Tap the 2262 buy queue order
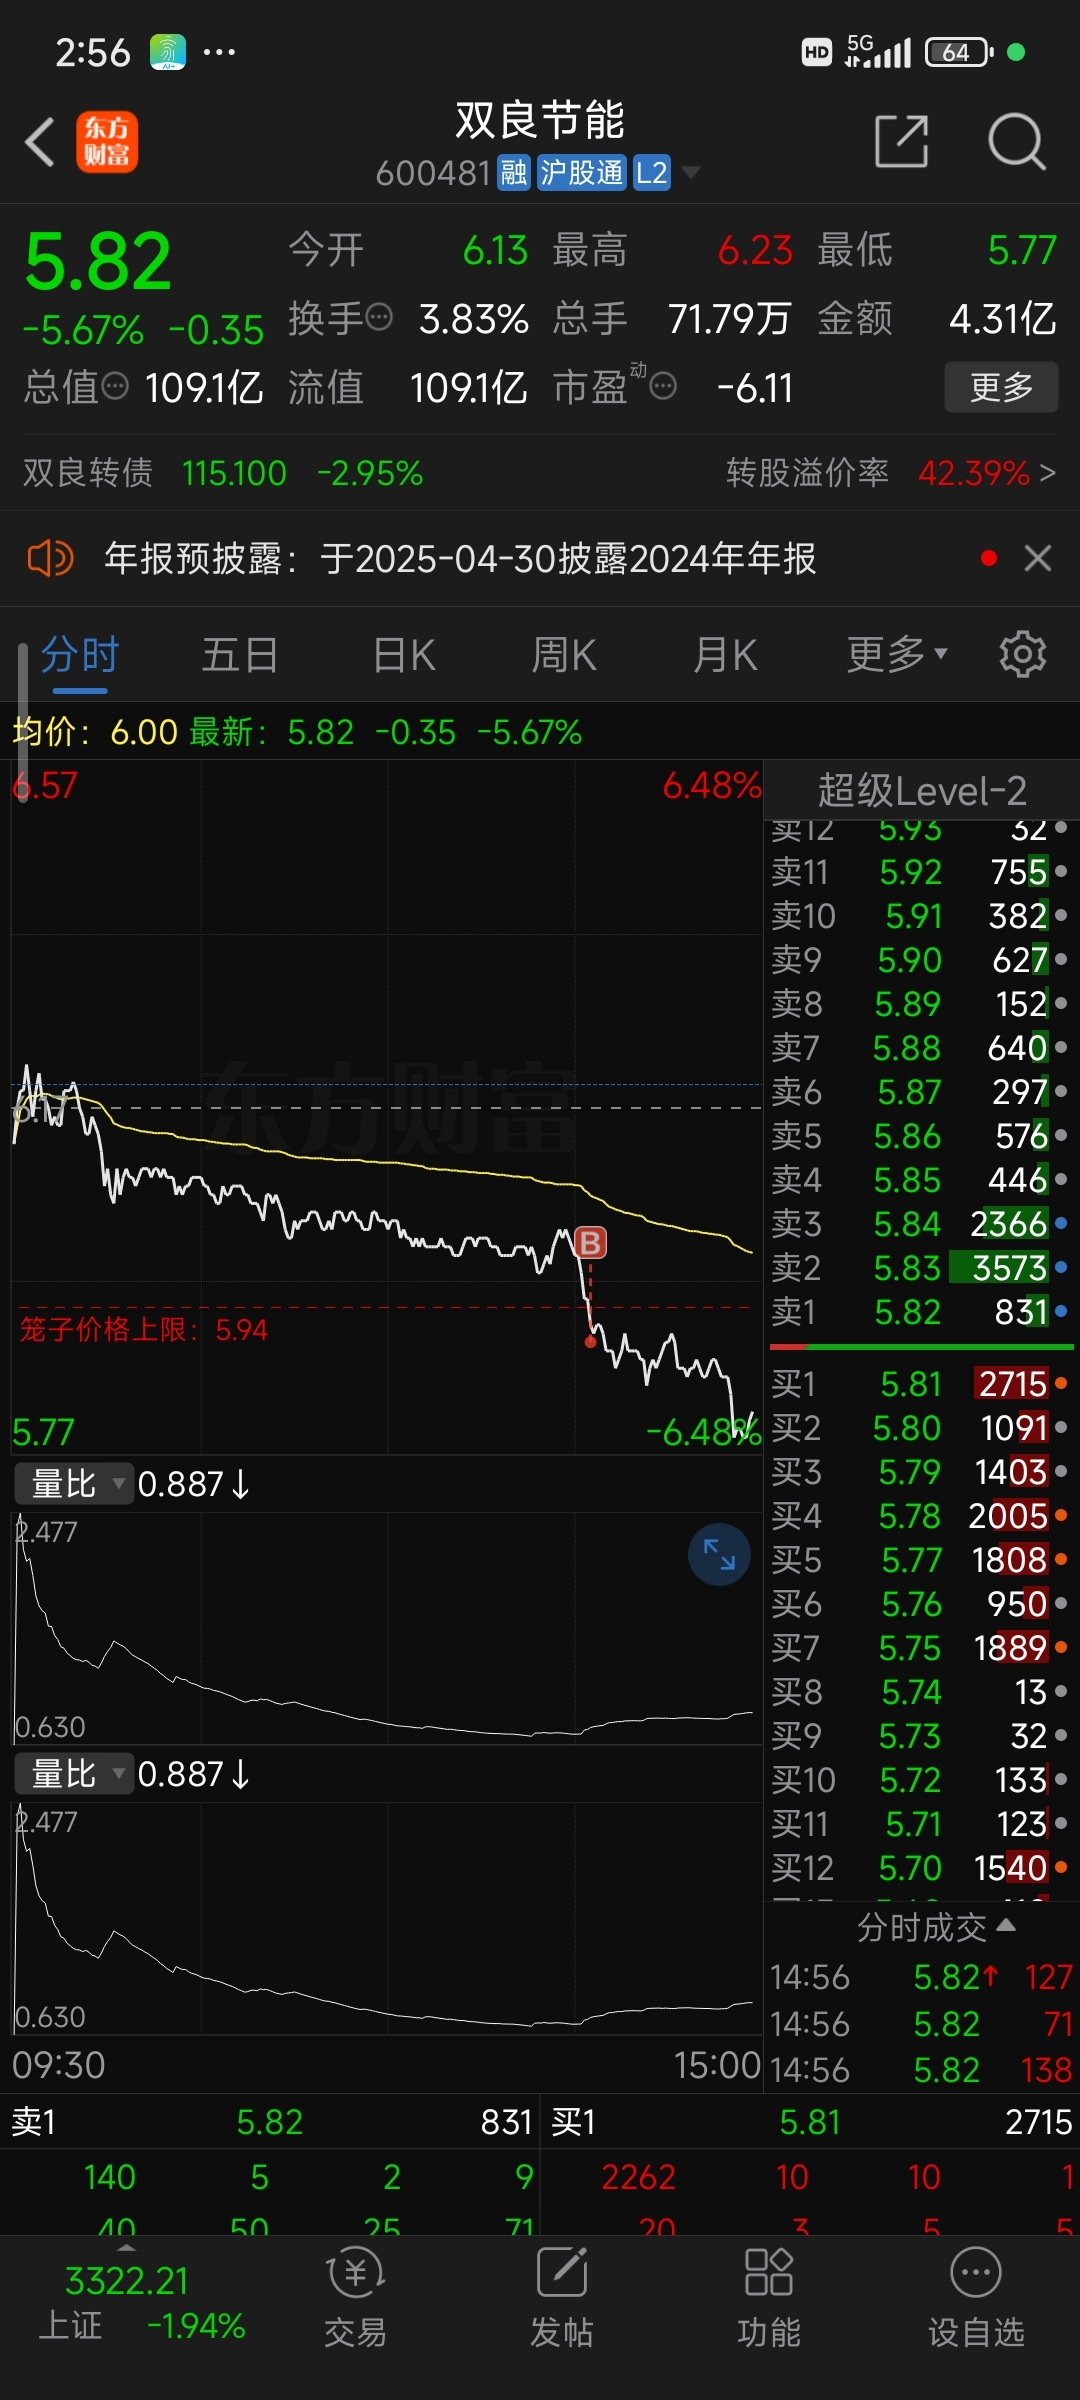This screenshot has width=1080, height=2400. click(x=638, y=2177)
